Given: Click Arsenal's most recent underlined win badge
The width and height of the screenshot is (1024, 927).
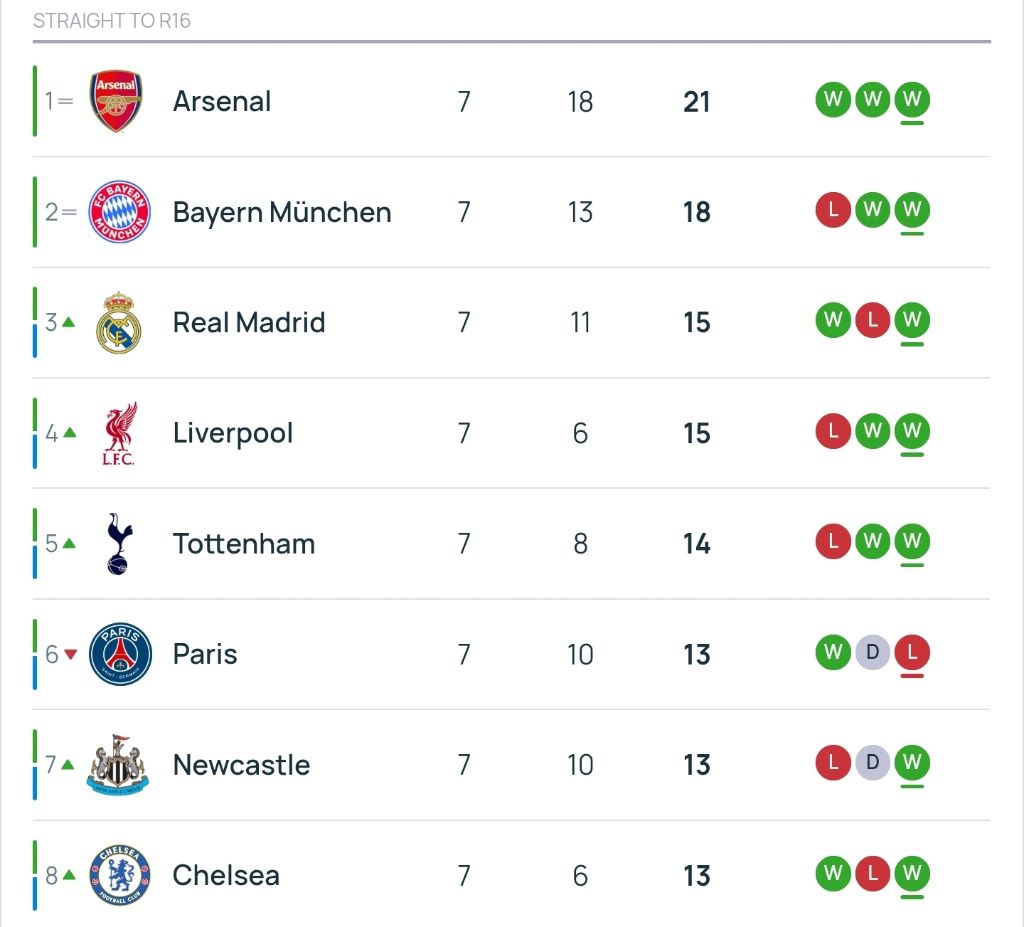Looking at the screenshot, I should point(911,100).
